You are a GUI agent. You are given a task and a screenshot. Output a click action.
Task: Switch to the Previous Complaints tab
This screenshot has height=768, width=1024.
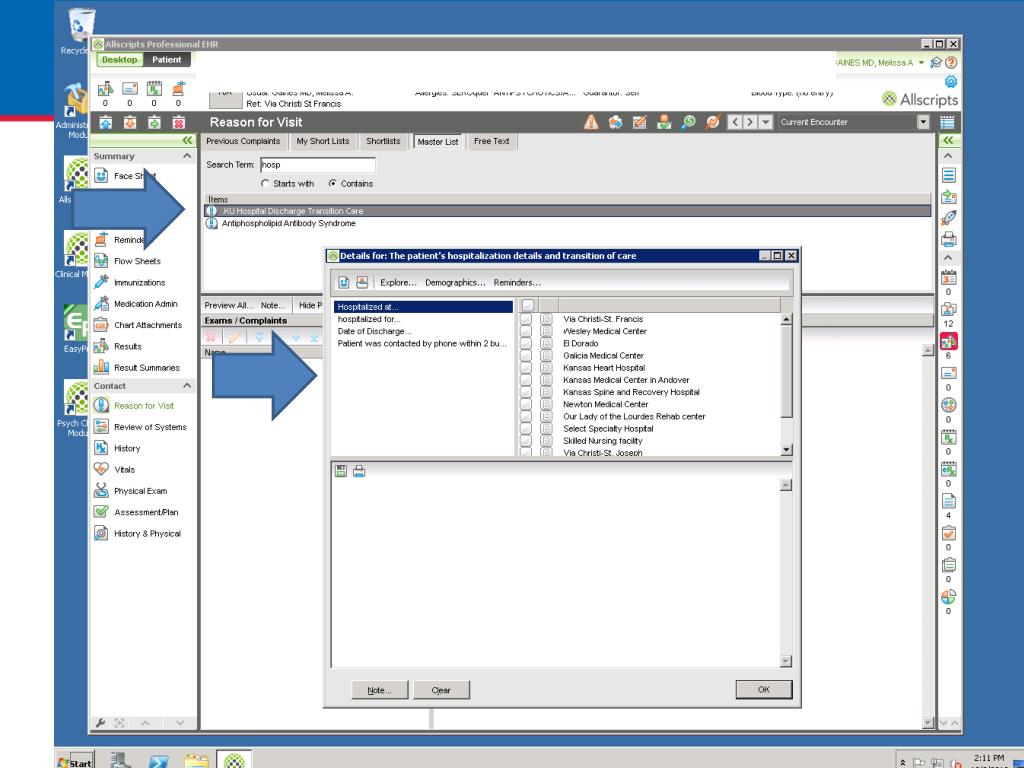coord(243,141)
